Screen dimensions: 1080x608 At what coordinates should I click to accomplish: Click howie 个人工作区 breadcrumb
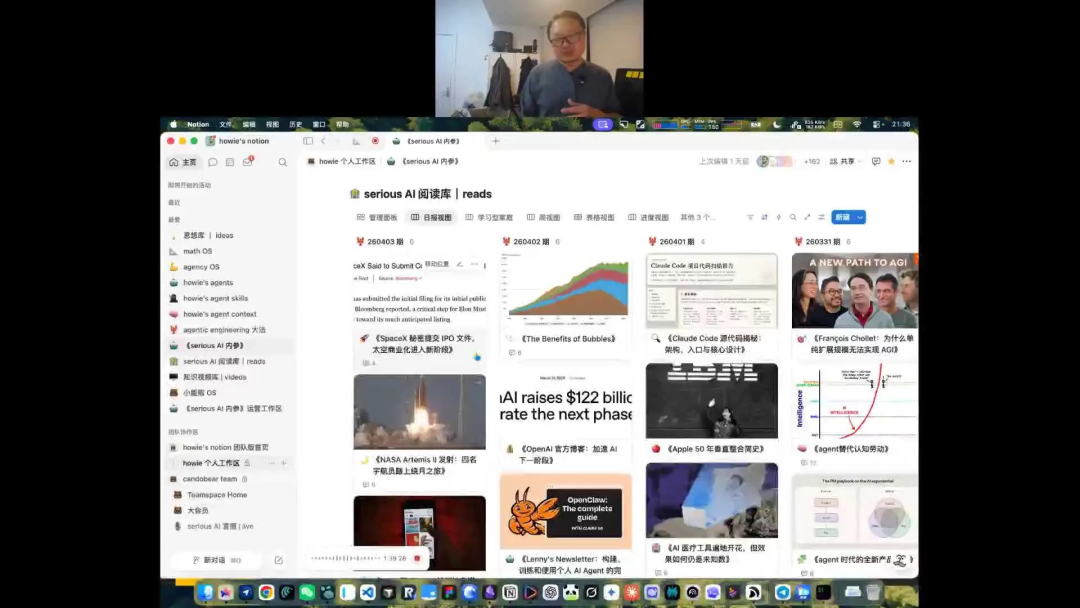pos(342,161)
